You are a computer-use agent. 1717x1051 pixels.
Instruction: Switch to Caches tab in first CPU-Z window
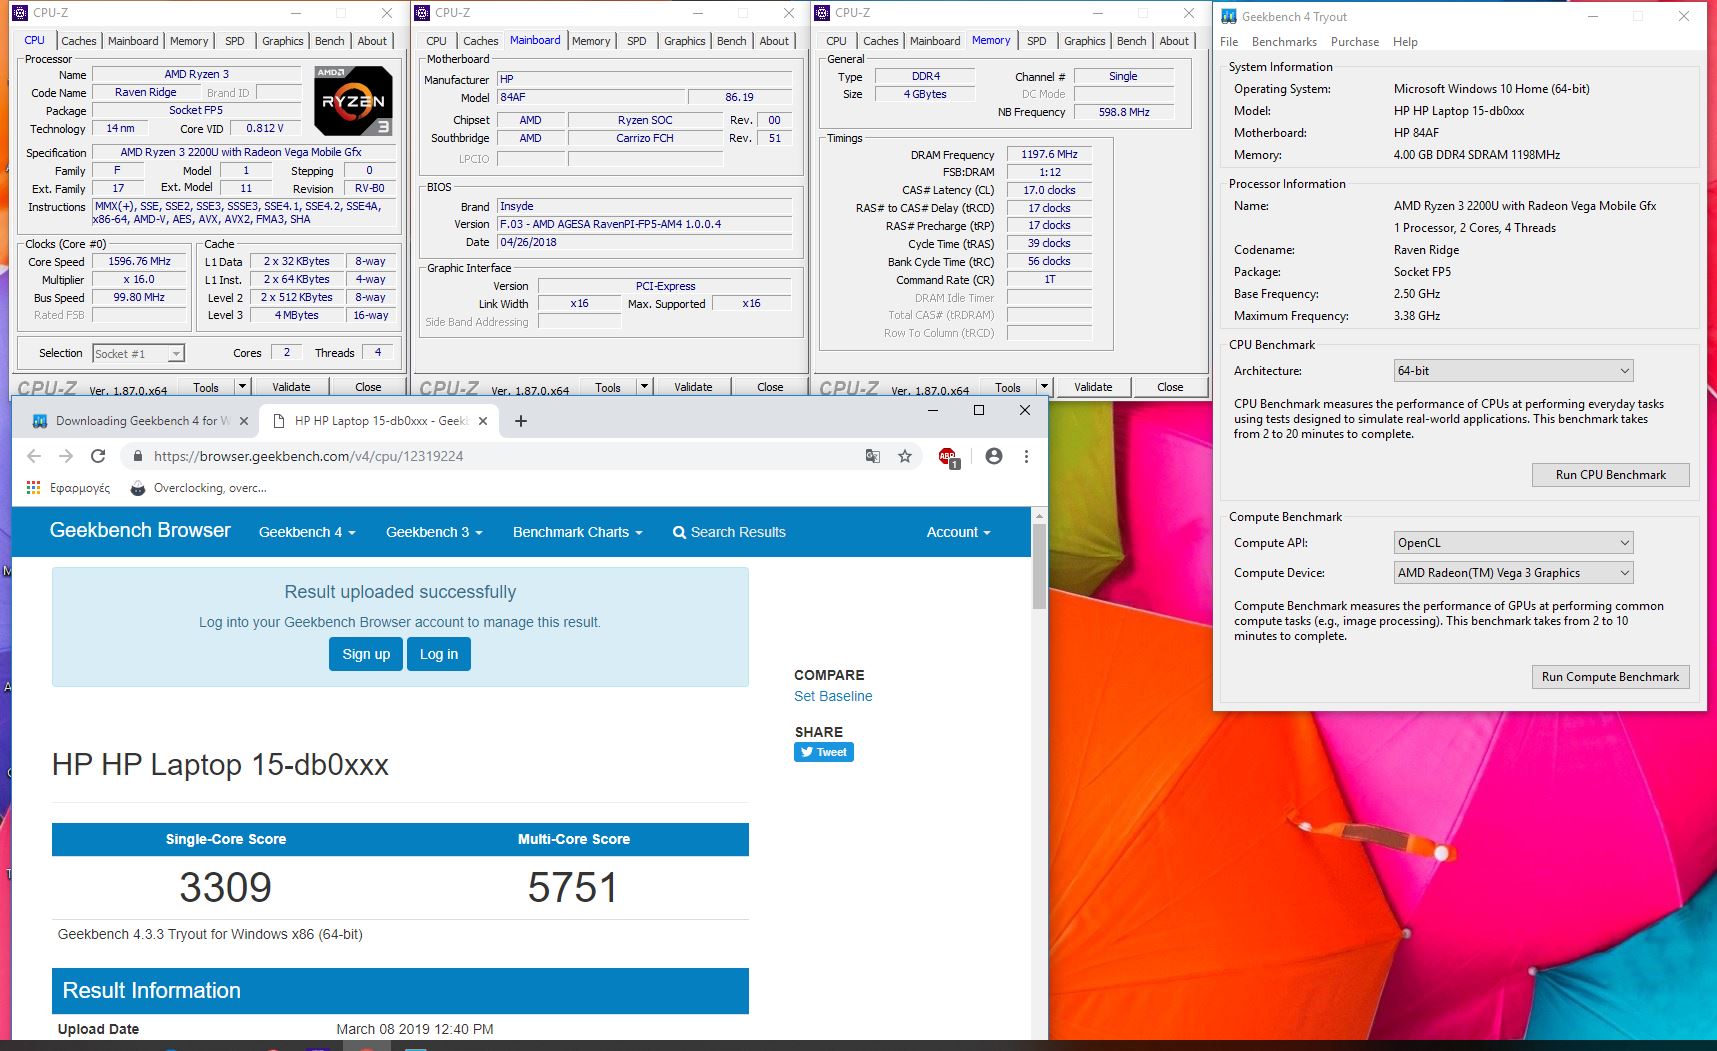(79, 41)
